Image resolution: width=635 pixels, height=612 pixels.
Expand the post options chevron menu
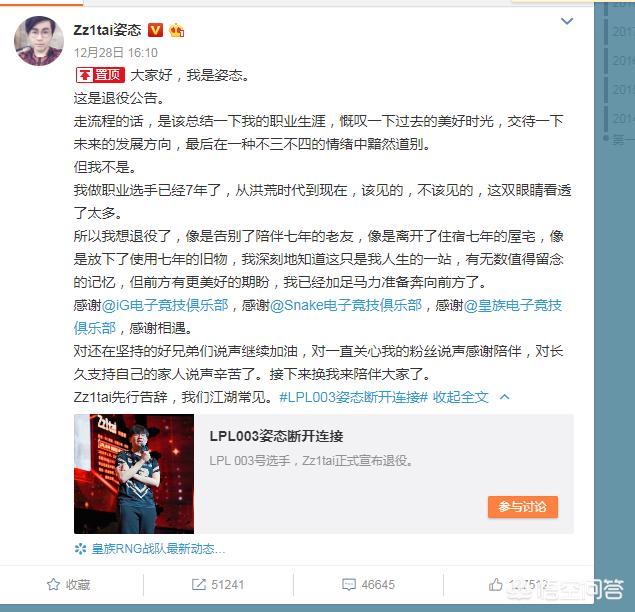tap(567, 21)
